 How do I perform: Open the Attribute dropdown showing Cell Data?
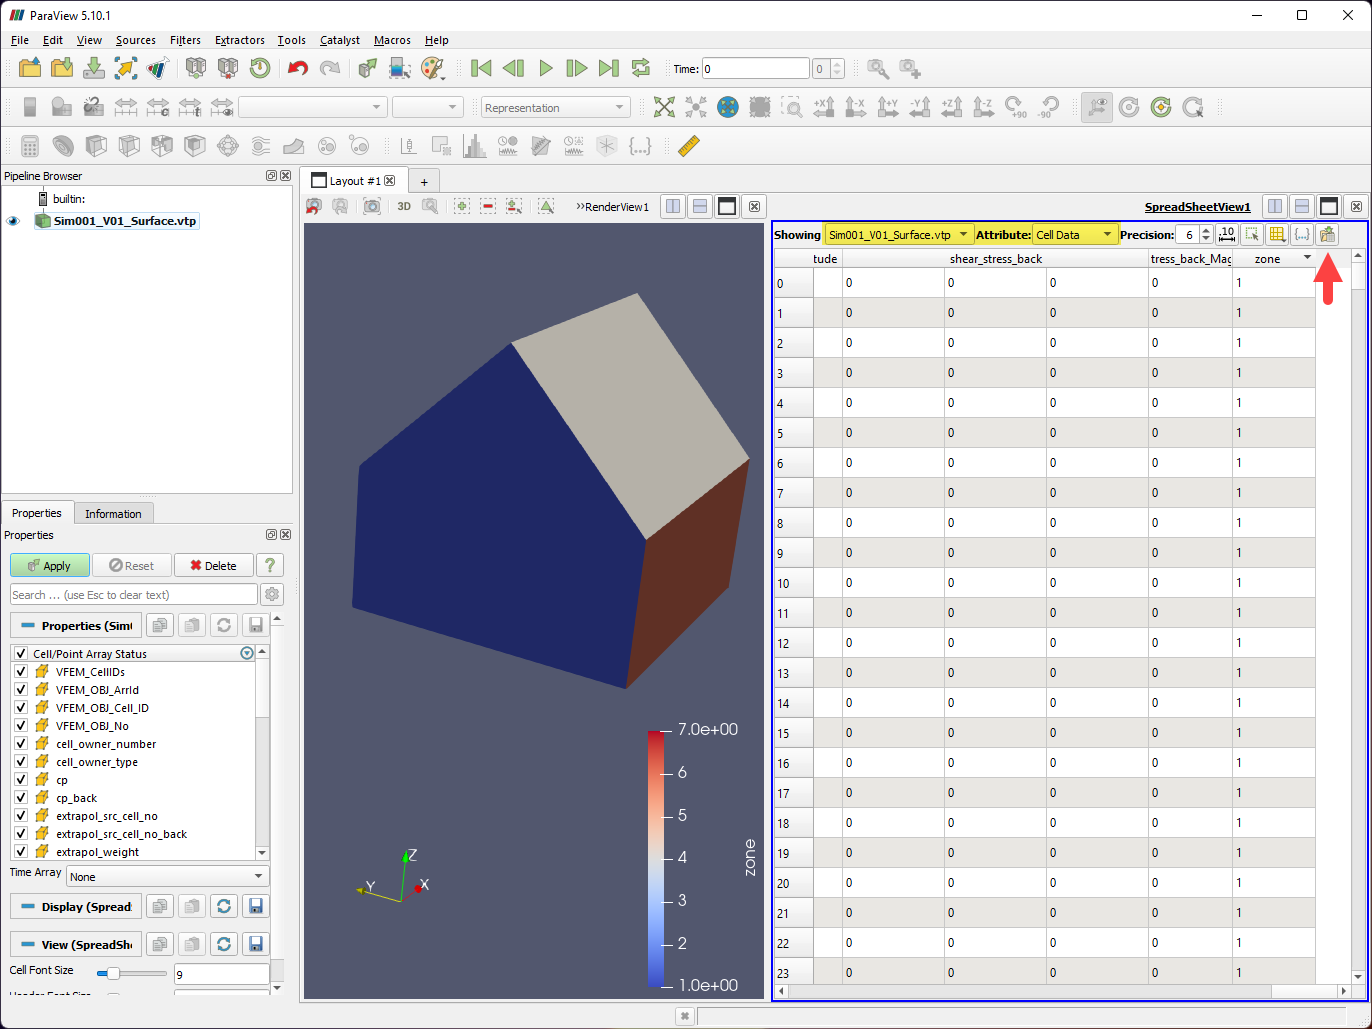point(1075,233)
